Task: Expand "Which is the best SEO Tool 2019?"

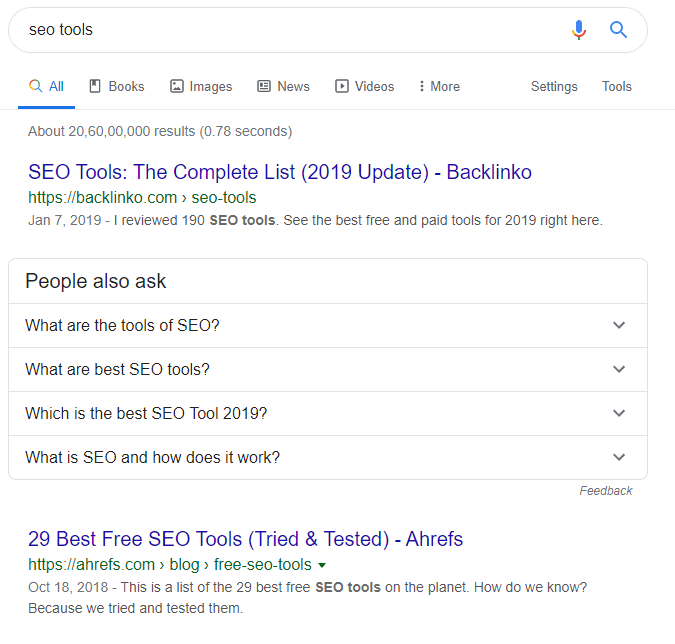Action: click(619, 413)
